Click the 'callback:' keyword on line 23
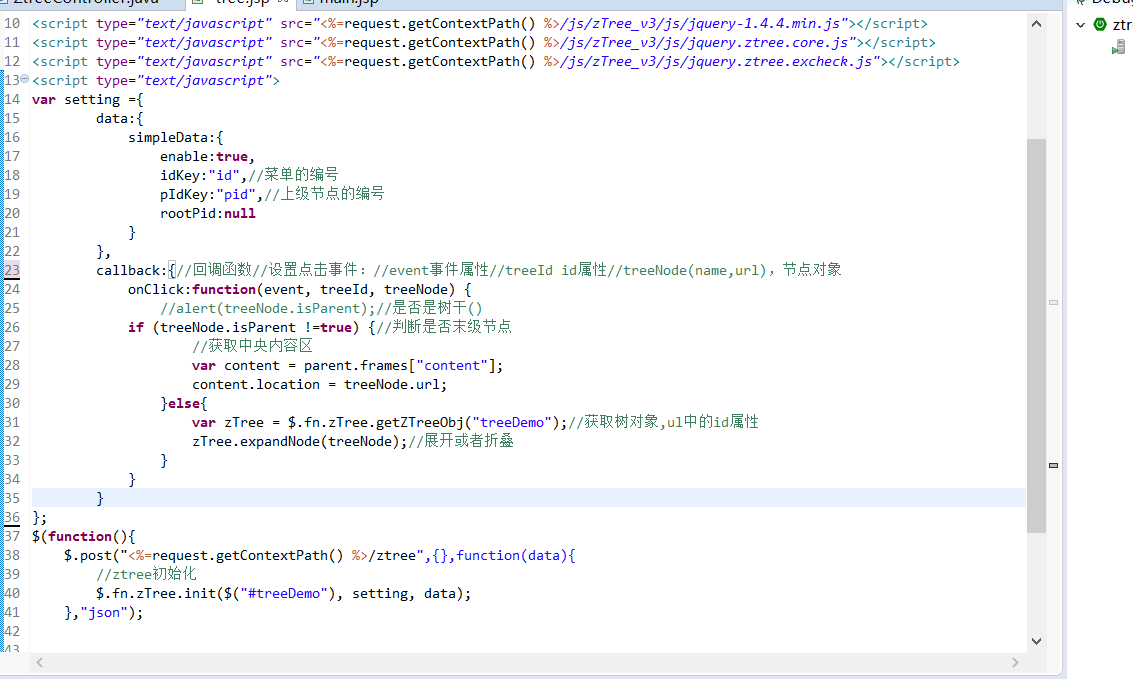Viewport: 1133px width, 679px height. tap(132, 270)
